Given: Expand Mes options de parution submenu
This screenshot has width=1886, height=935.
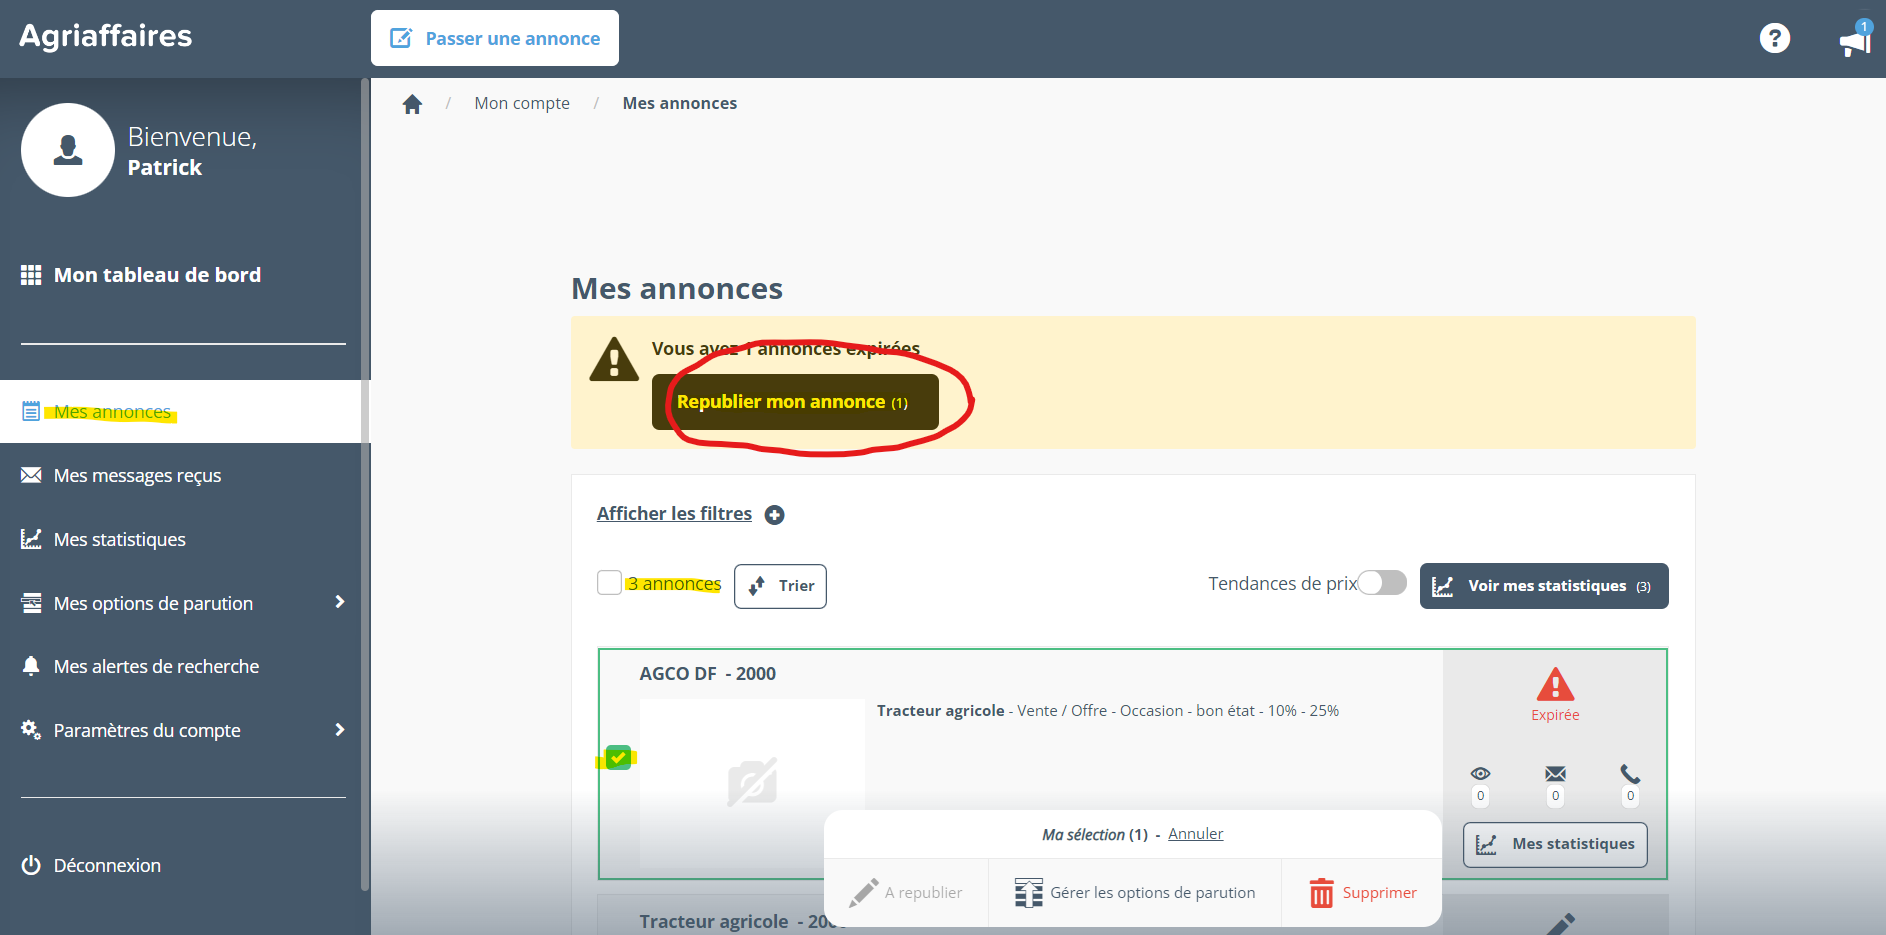Looking at the screenshot, I should pos(340,602).
